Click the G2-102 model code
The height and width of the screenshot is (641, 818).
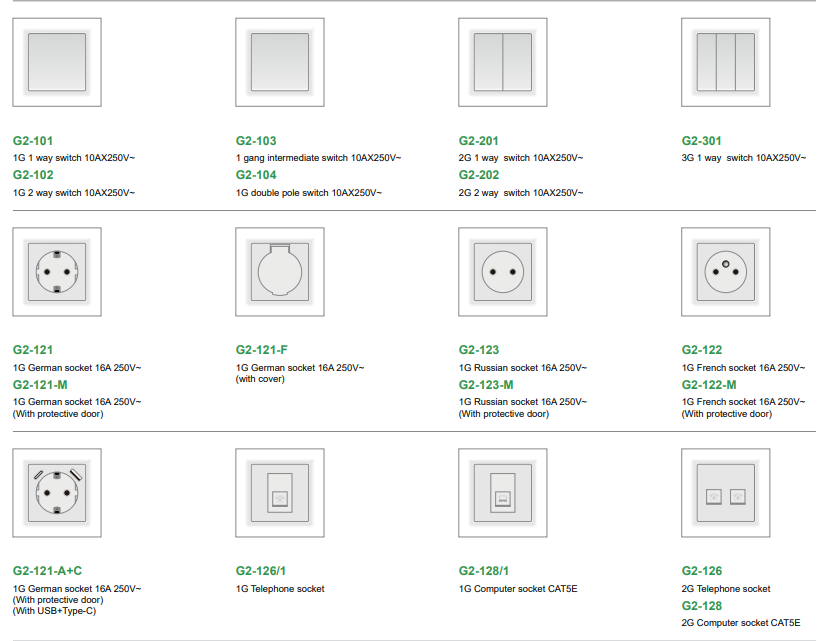(x=33, y=175)
